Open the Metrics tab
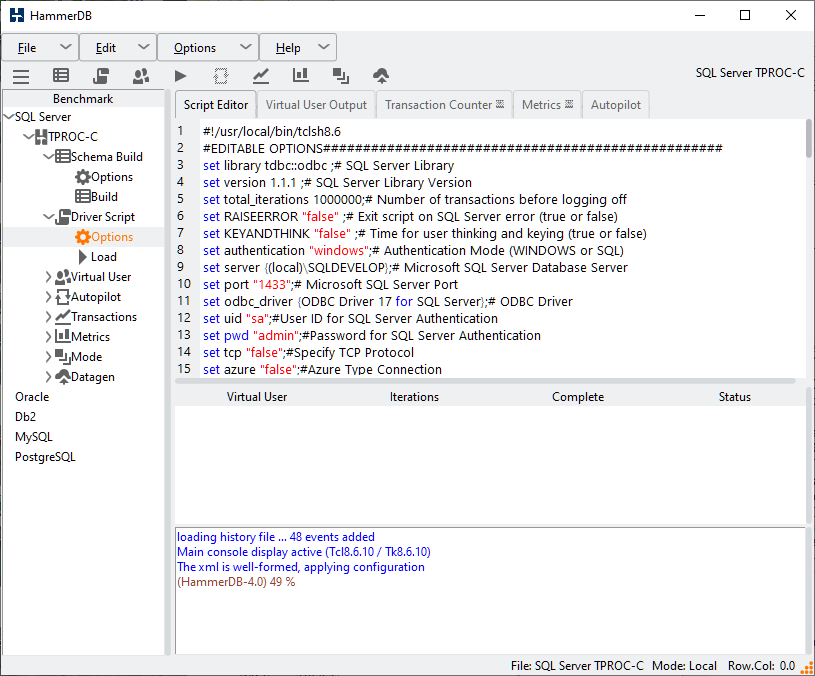Viewport: 815px width, 676px height. pos(547,104)
